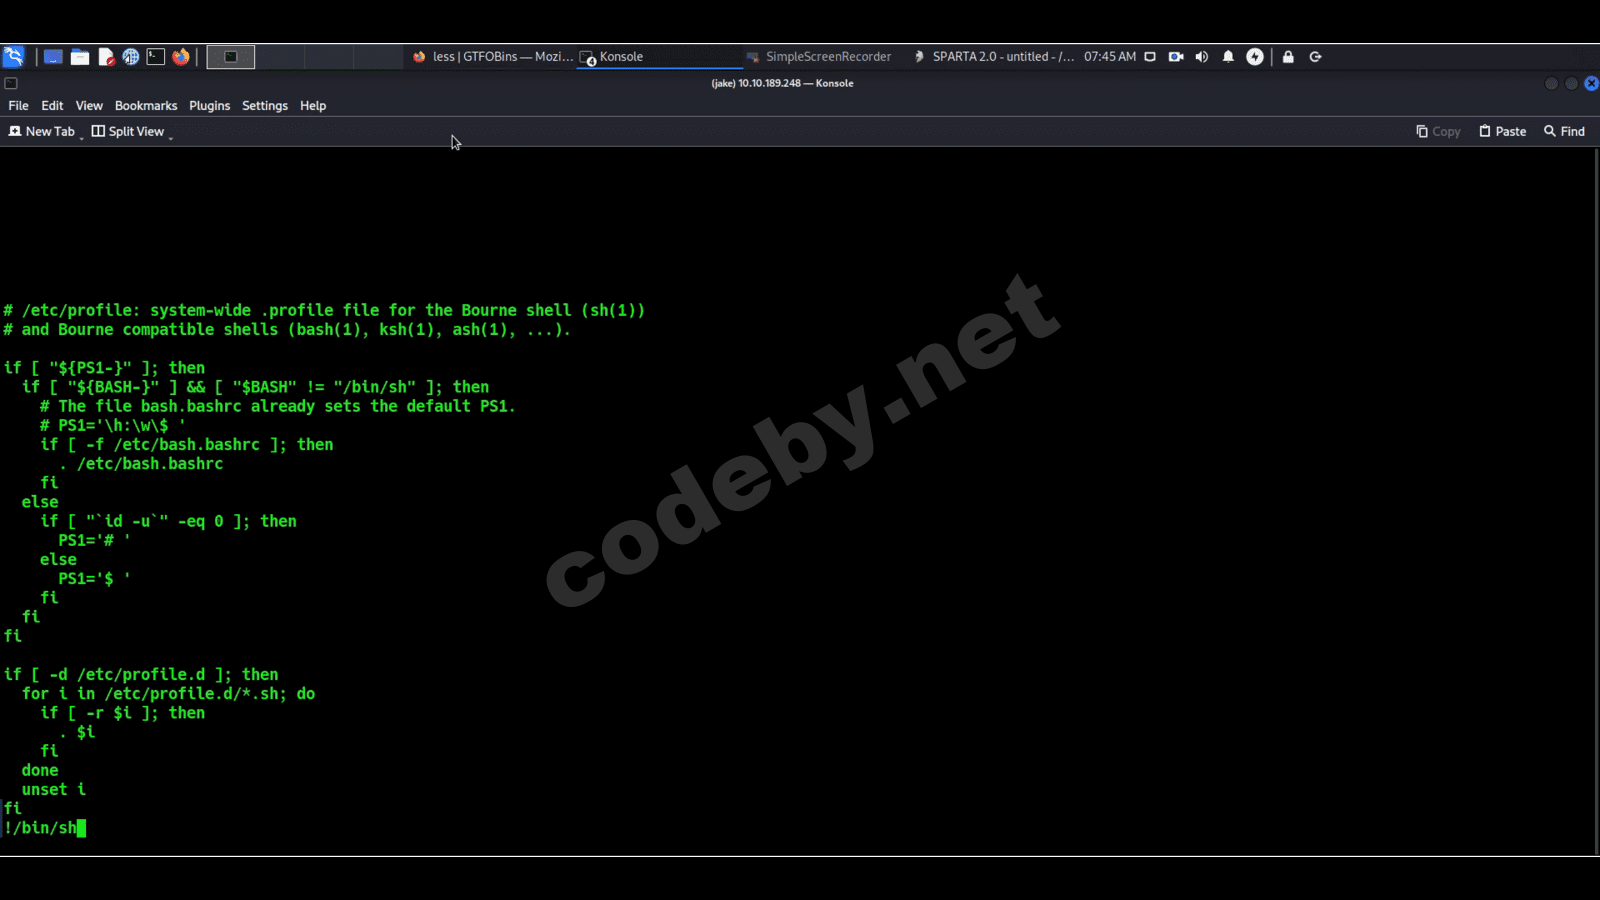Select the active workspace in the pager
This screenshot has width=1600, height=900.
[231, 57]
